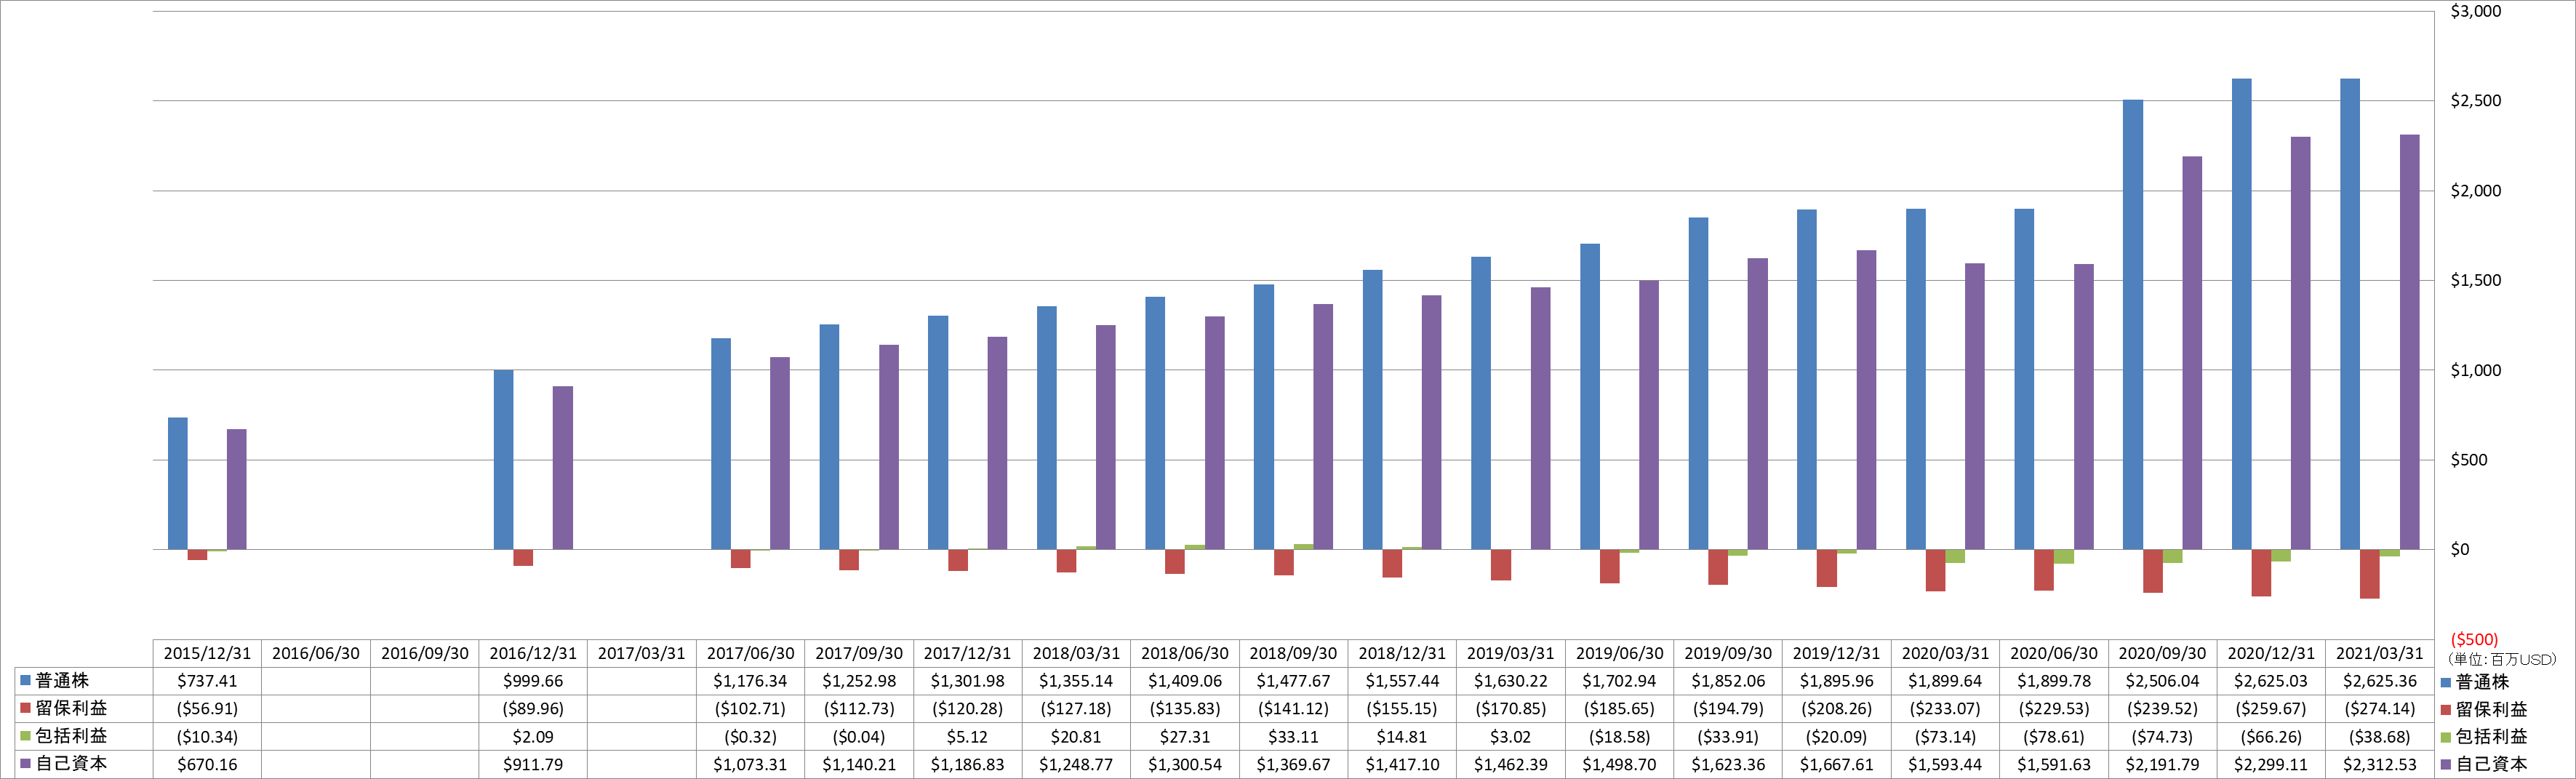
Task: Click the blue 普通株 legend swatch in the left table
Action: [25, 681]
